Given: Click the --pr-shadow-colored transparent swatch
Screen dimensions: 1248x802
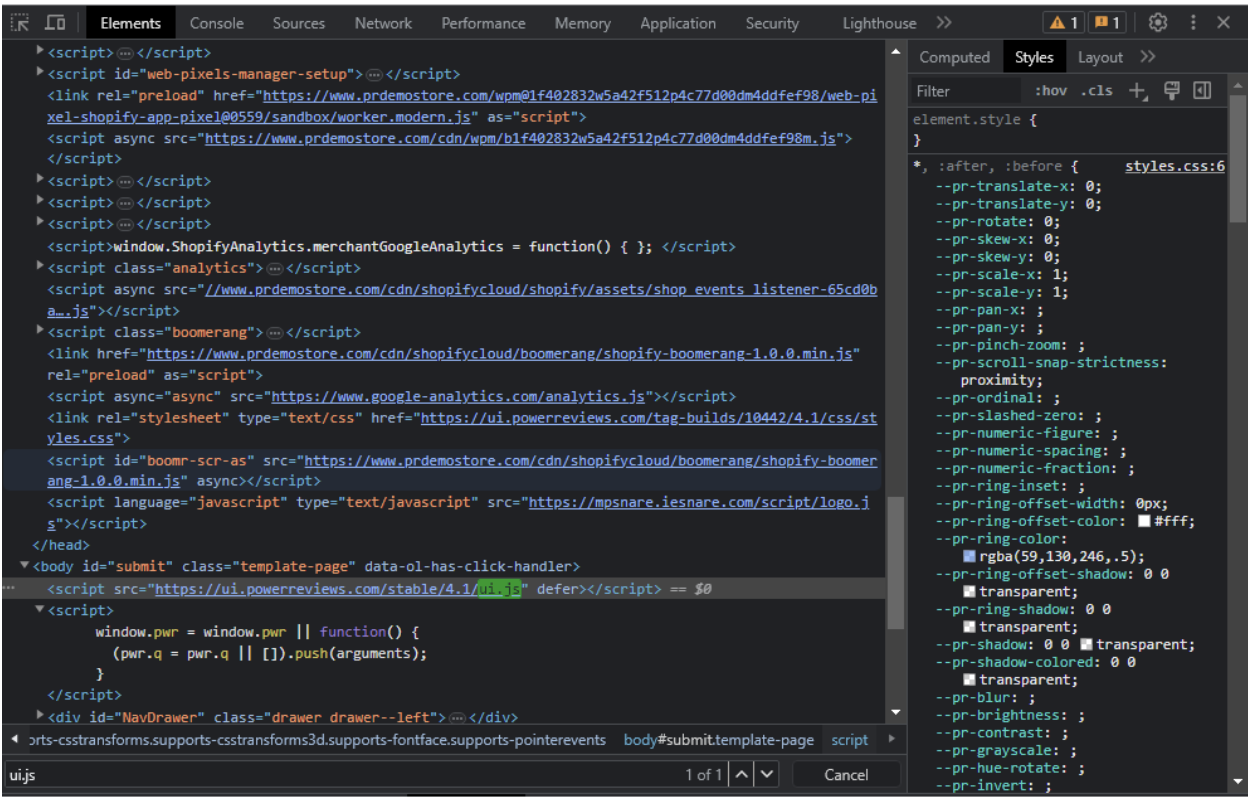Looking at the screenshot, I should tap(969, 679).
